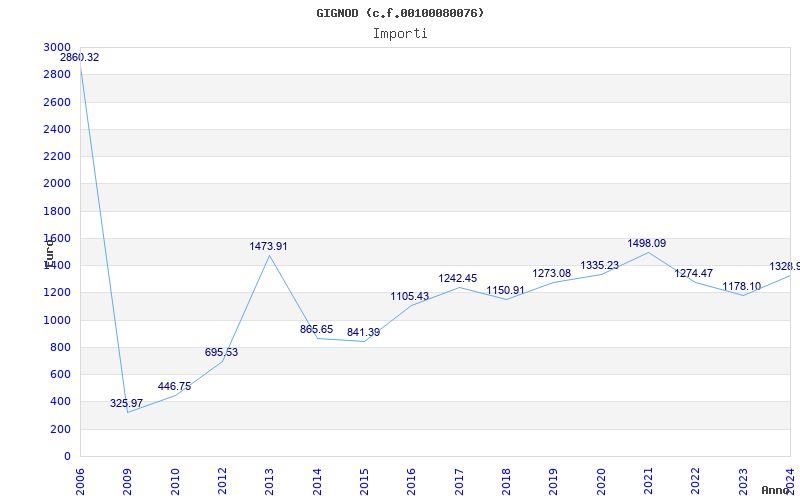Click the 2600 y-axis tick label
The image size is (800, 500).
tap(57, 102)
